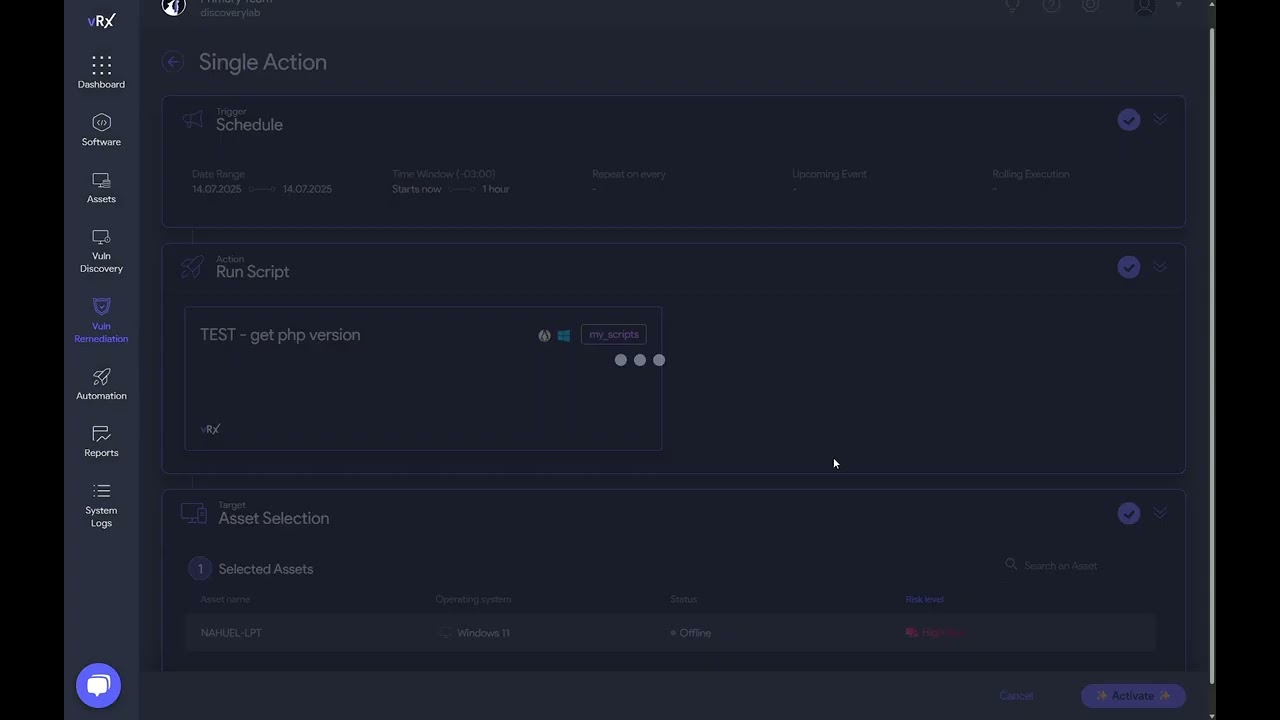1280x720 pixels.
Task: Click the Offline status cell
Action: pos(691,633)
